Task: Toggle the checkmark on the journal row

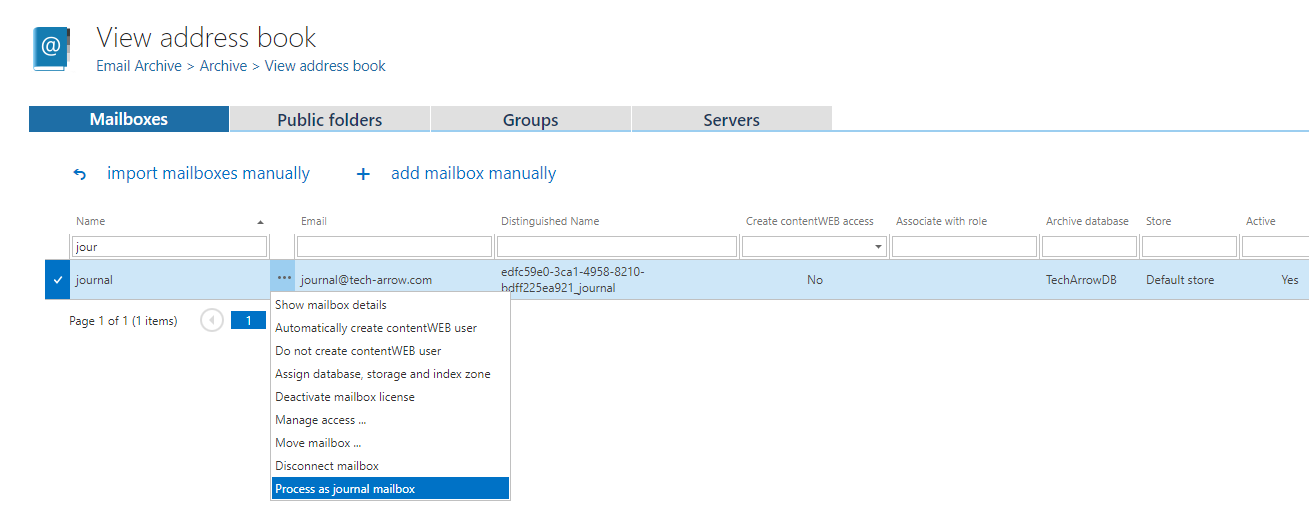Action: pos(57,280)
